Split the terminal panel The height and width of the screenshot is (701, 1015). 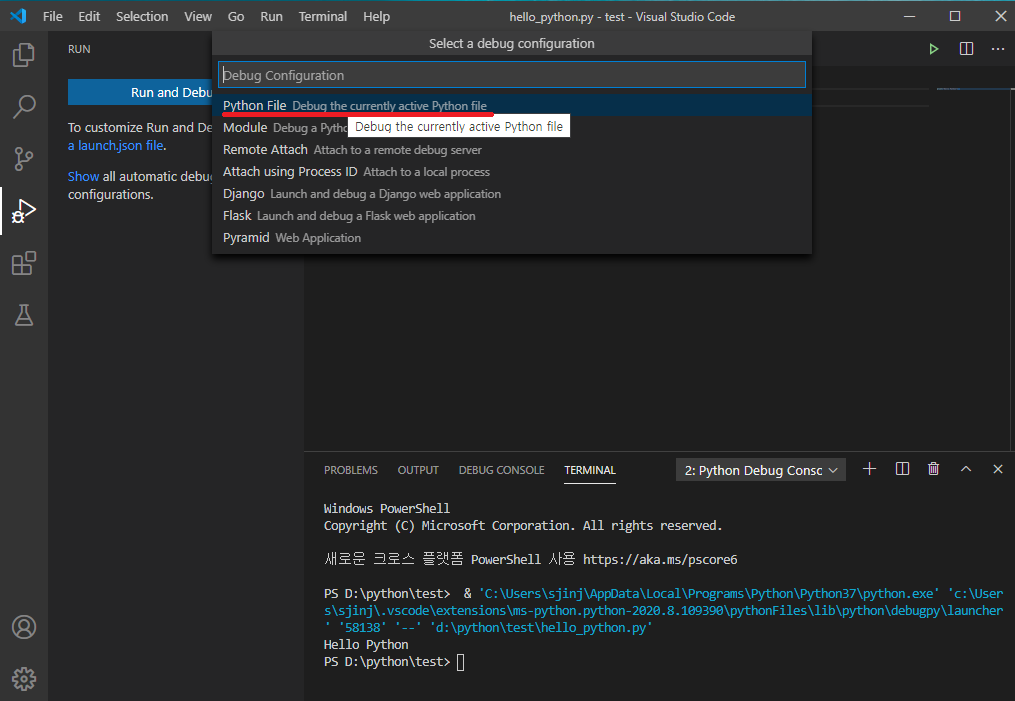pyautogui.click(x=902, y=469)
